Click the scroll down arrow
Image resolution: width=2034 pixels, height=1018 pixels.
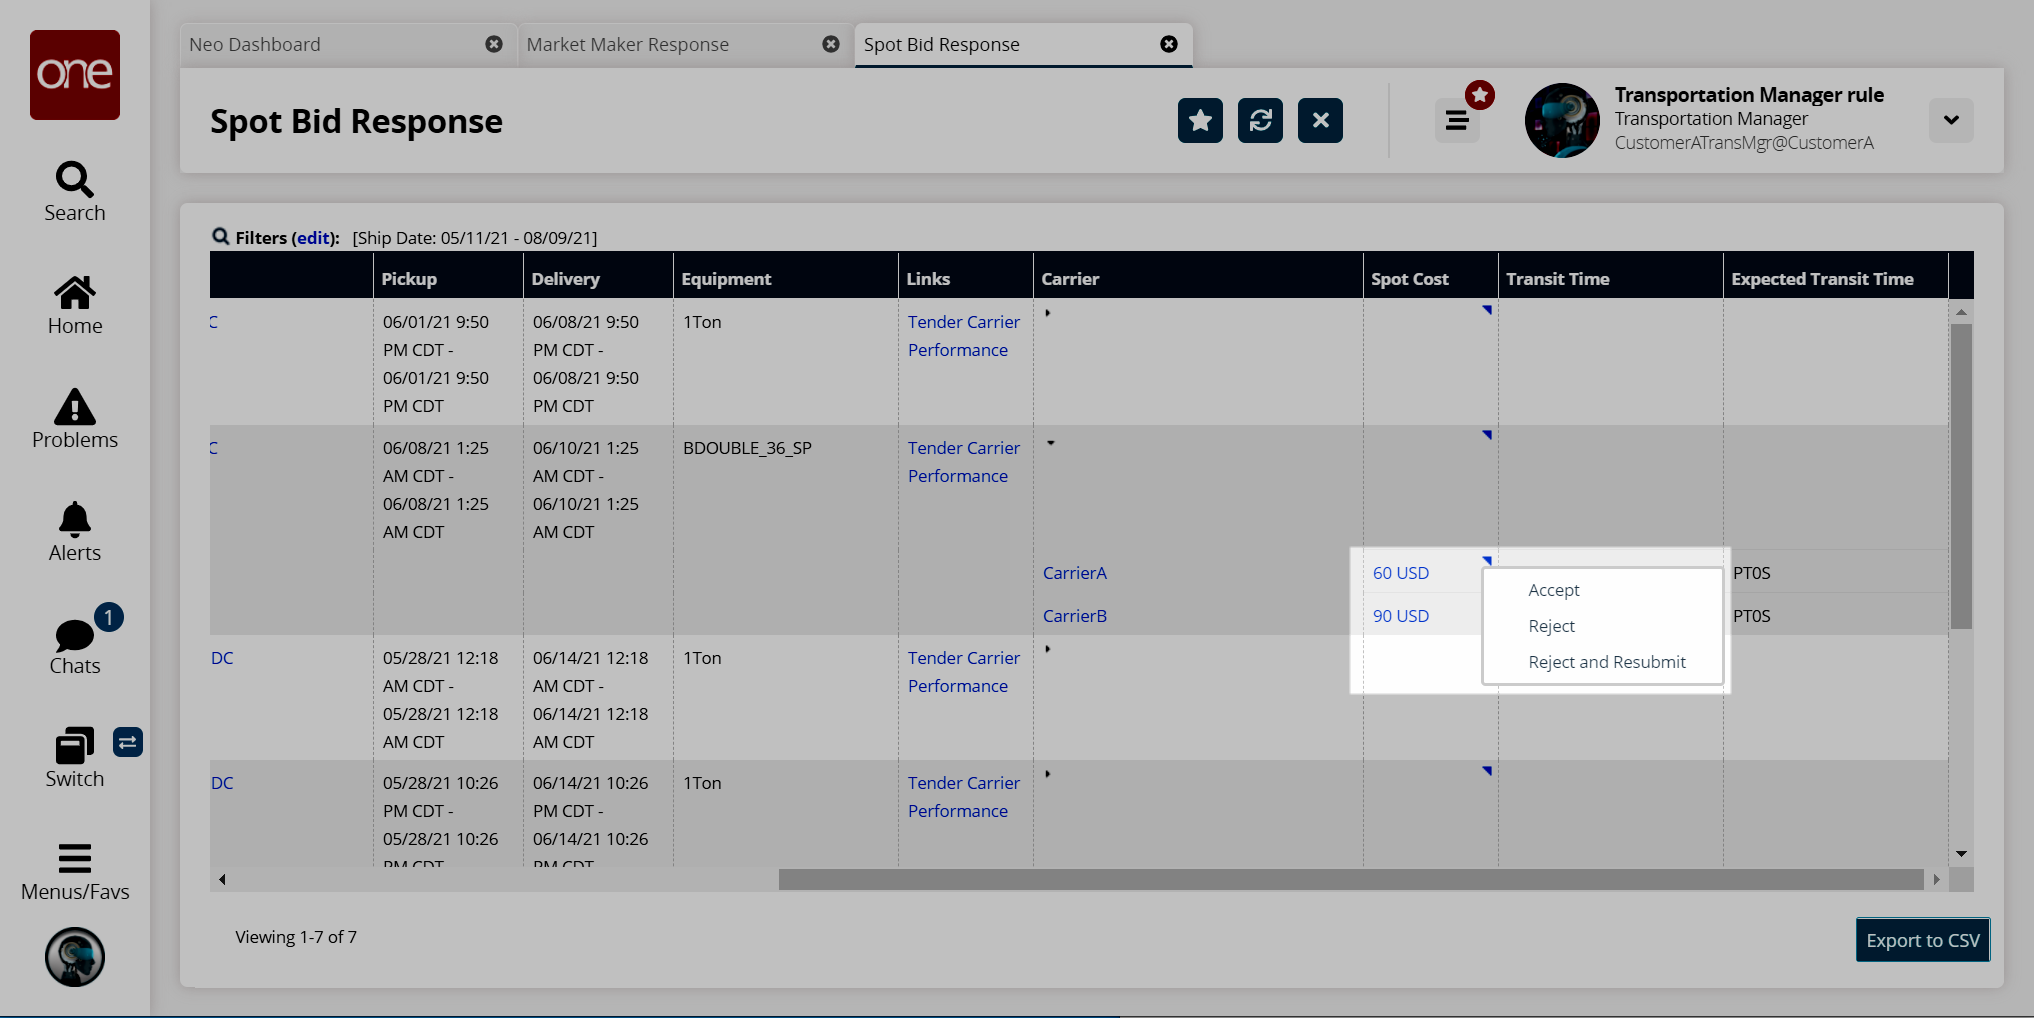tap(1961, 854)
